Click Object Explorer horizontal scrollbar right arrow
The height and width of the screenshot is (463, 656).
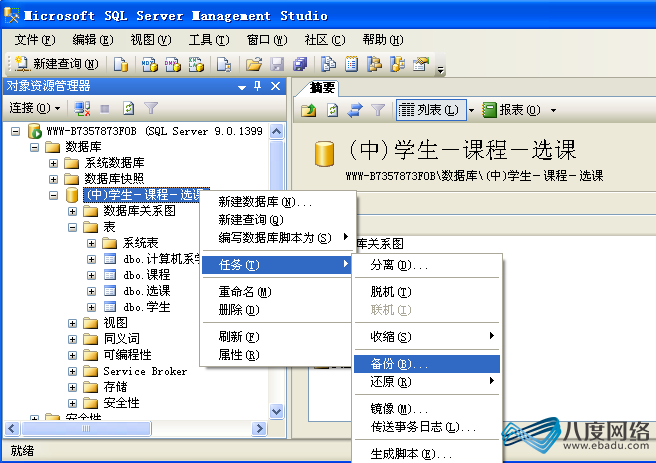[x=259, y=429]
